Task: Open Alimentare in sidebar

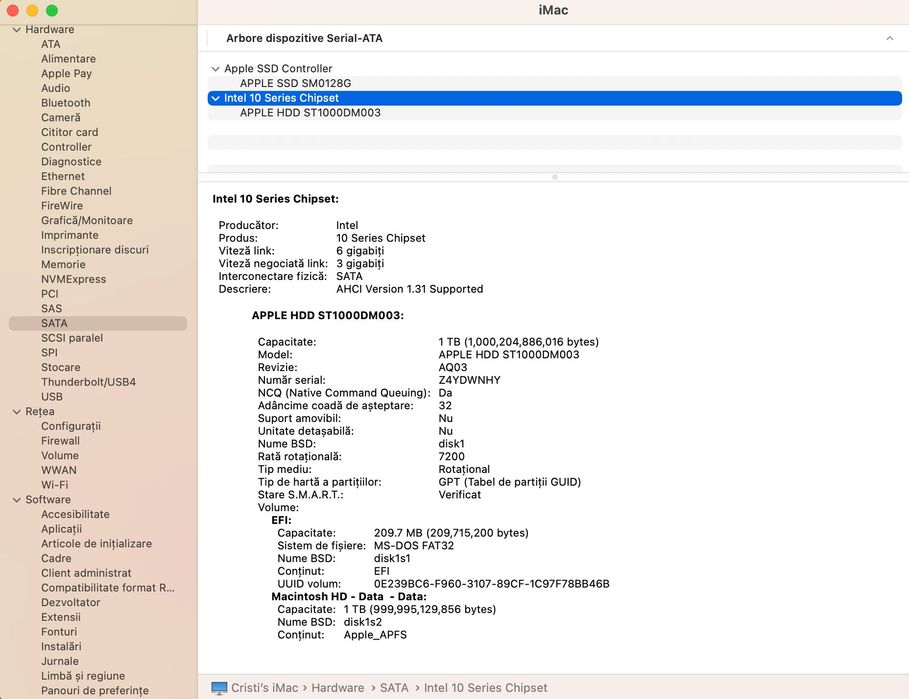Action: pyautogui.click(x=68, y=59)
